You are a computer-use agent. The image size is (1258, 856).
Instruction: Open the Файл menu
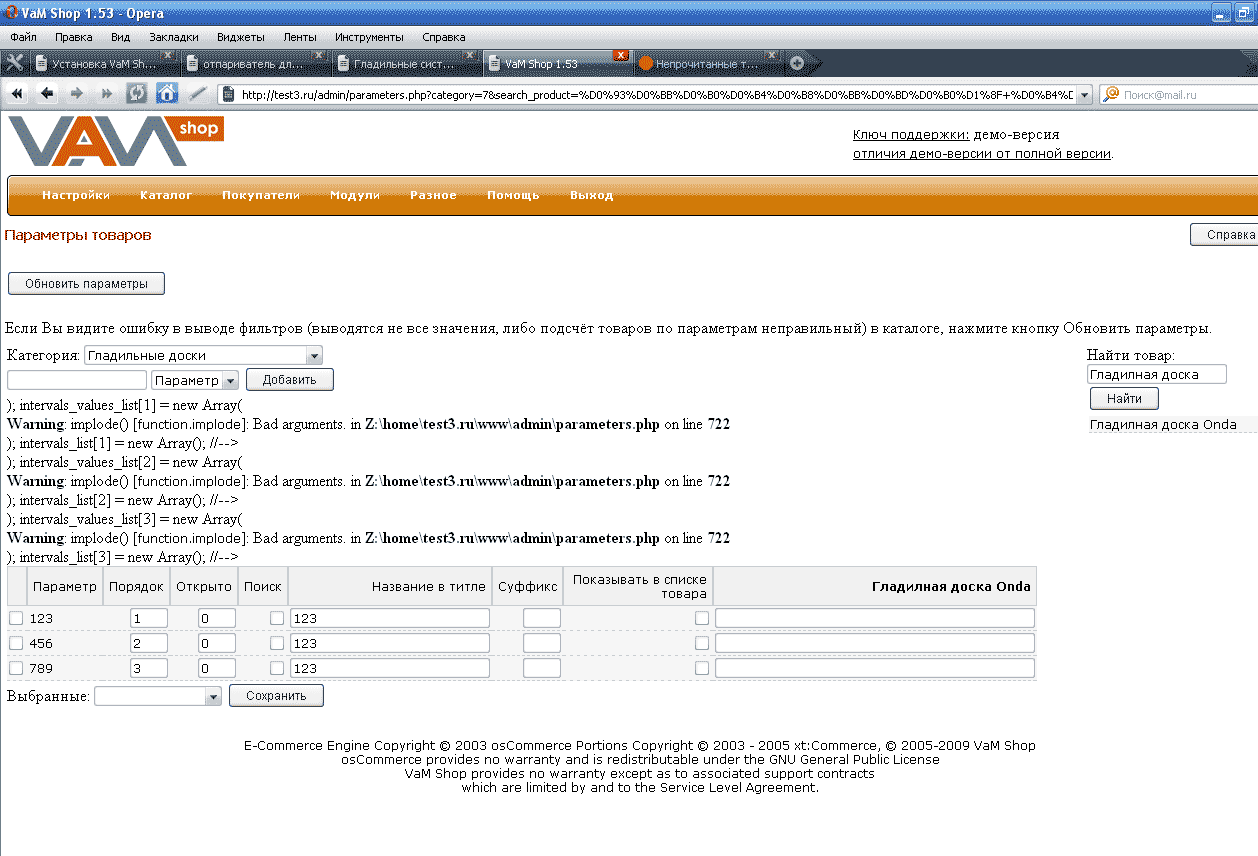tap(23, 37)
